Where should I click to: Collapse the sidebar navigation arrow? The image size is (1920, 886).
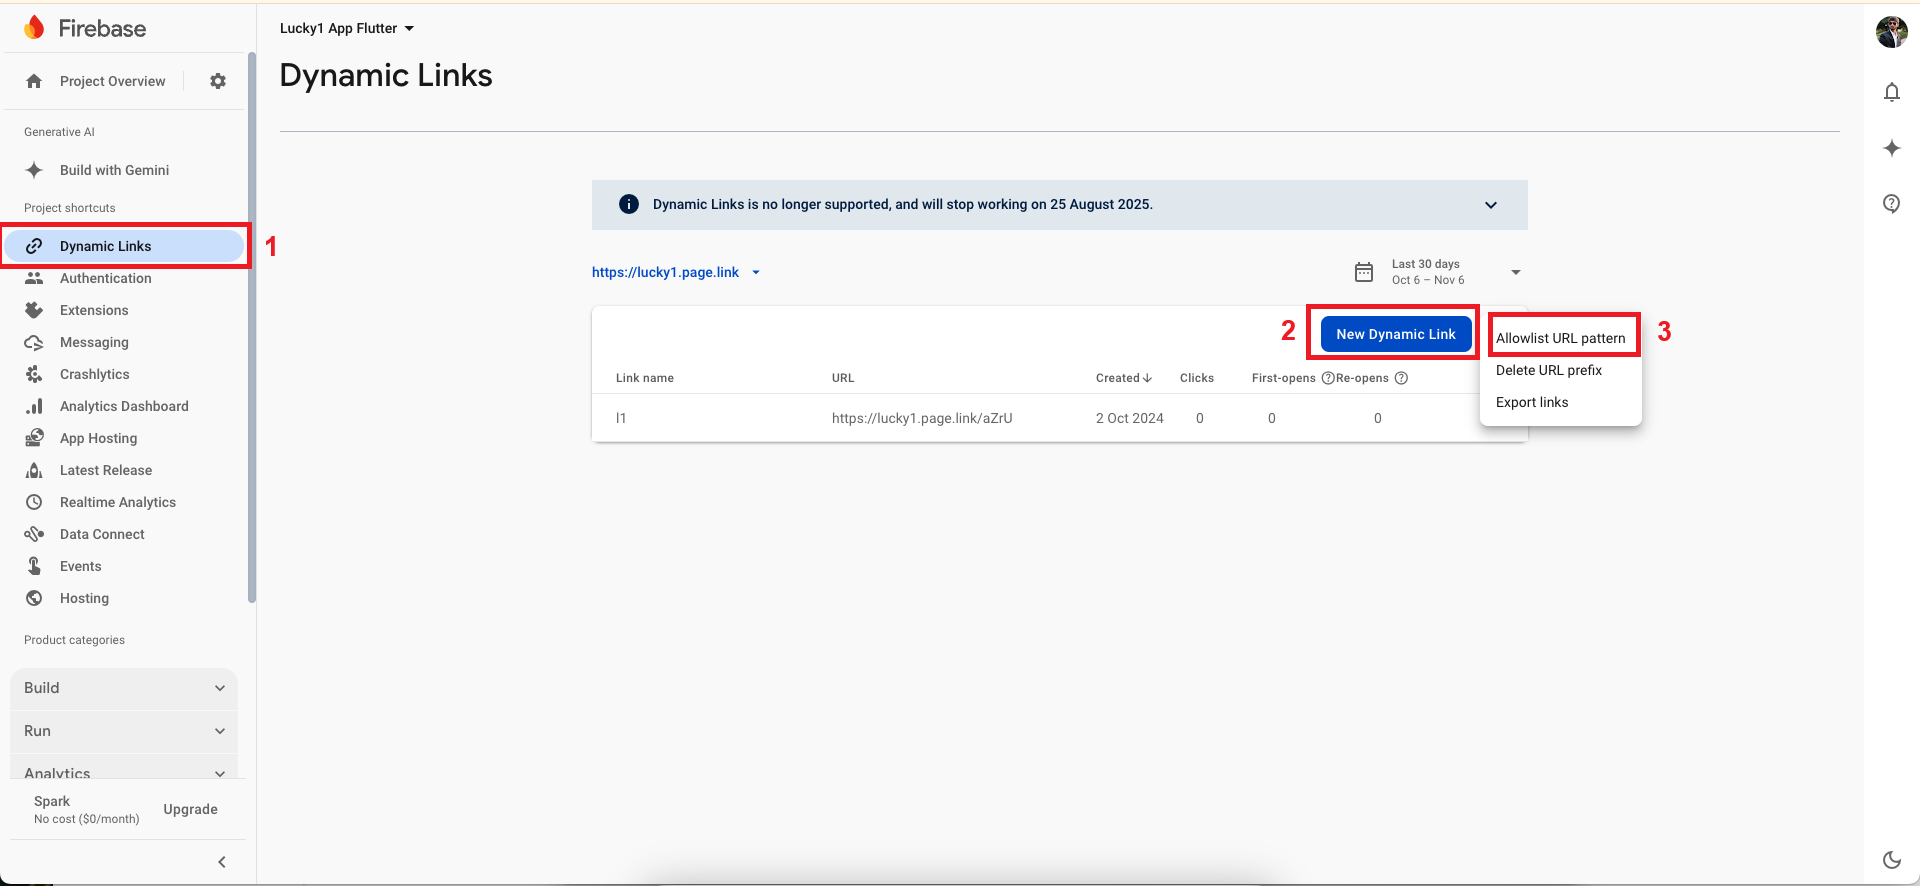pyautogui.click(x=222, y=861)
